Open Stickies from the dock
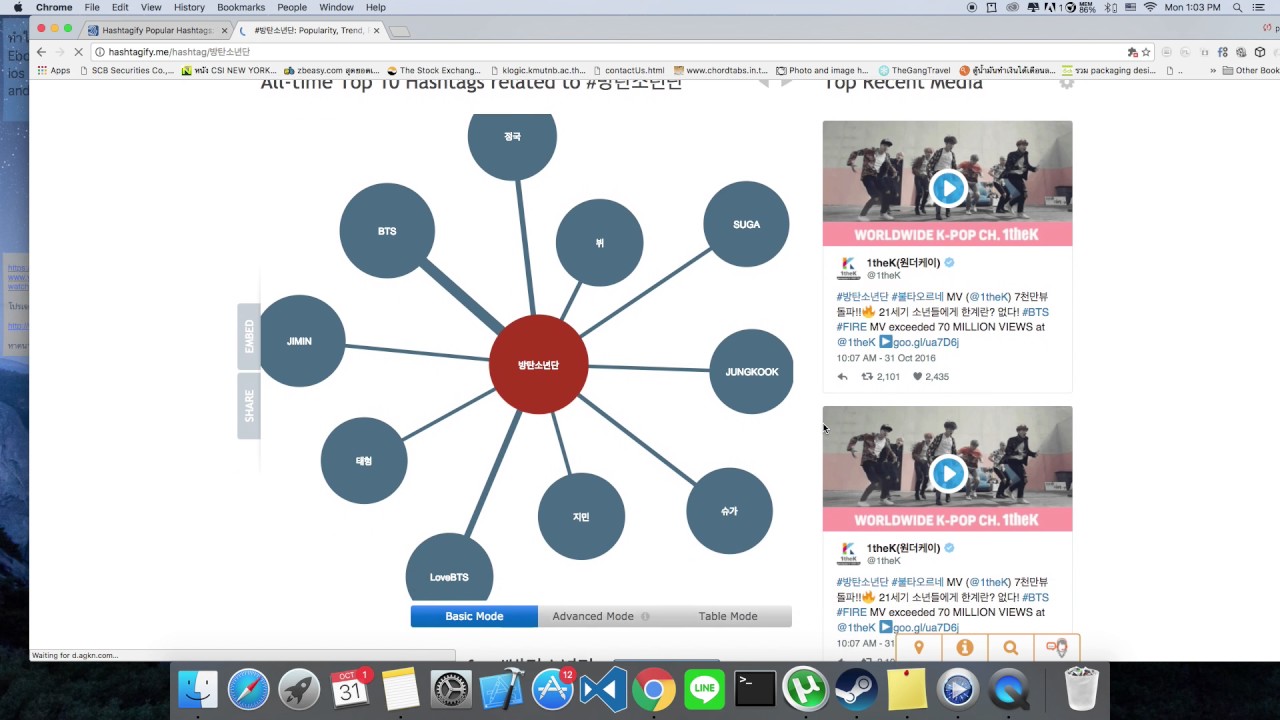Viewport: 1280px width, 720px height. [x=907, y=689]
